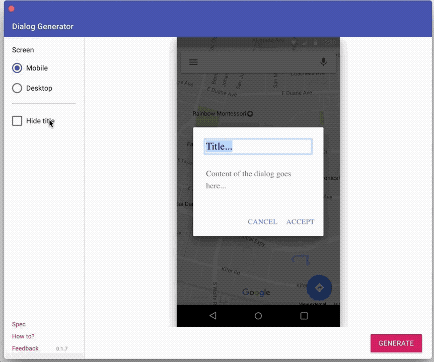Select the Mobile screen radio button
This screenshot has height=362, width=434.
17,68
